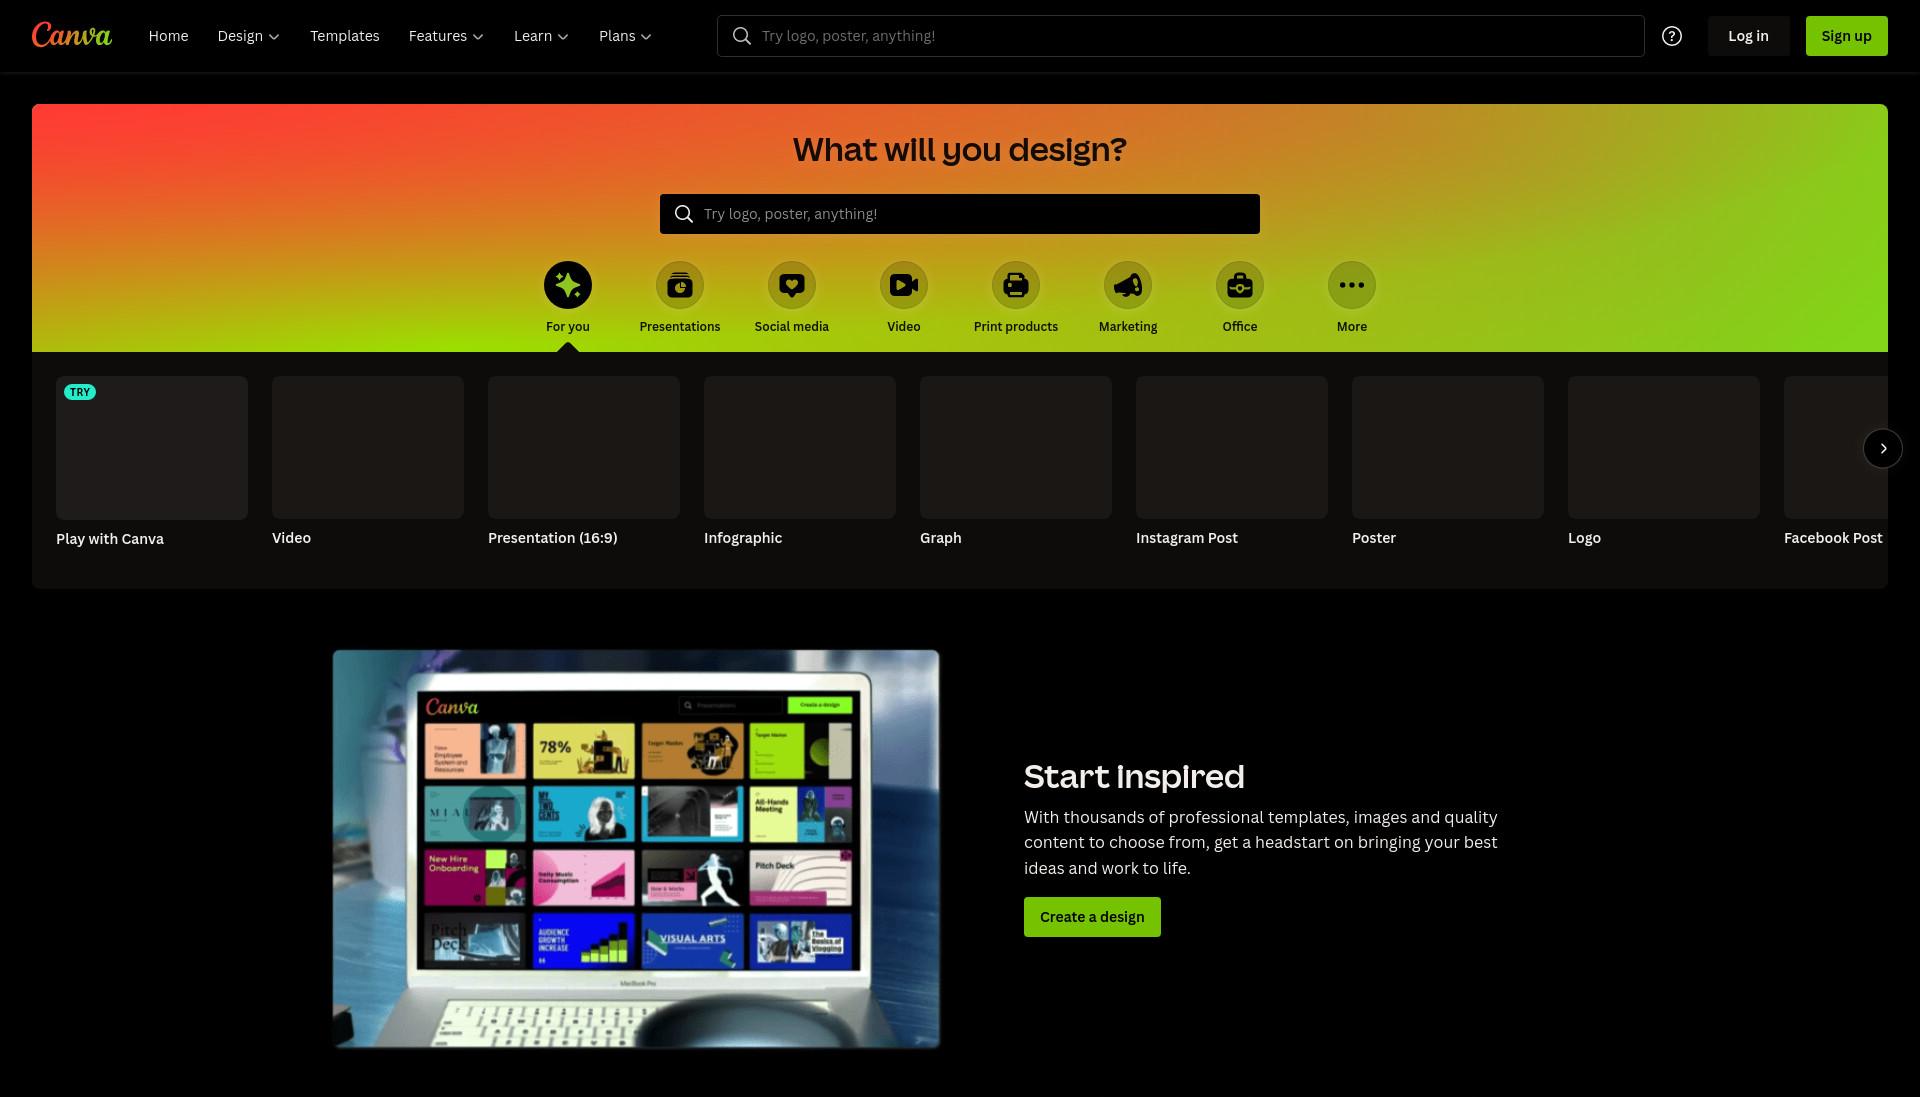
Task: Open the Infographic thumbnail
Action: click(x=800, y=447)
